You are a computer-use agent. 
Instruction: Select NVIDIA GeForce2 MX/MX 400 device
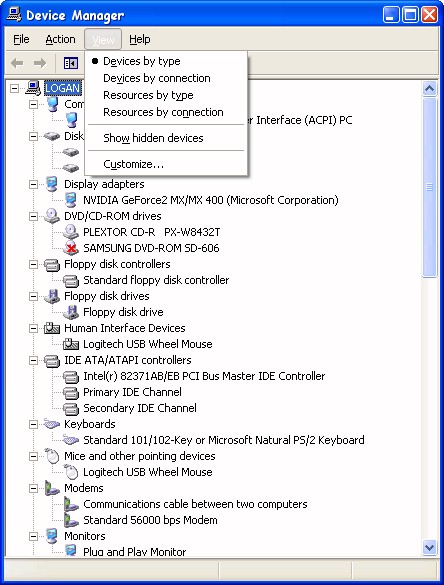pos(210,200)
